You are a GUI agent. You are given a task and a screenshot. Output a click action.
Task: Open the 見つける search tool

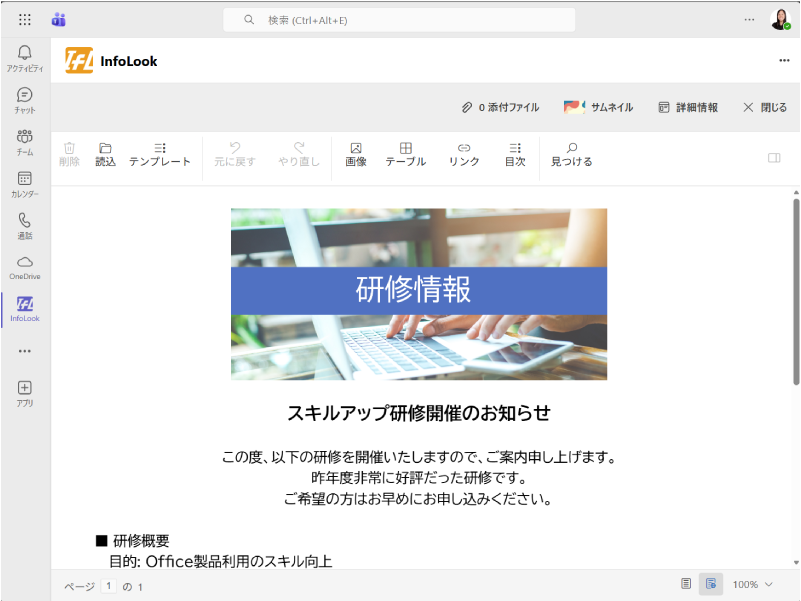572,154
